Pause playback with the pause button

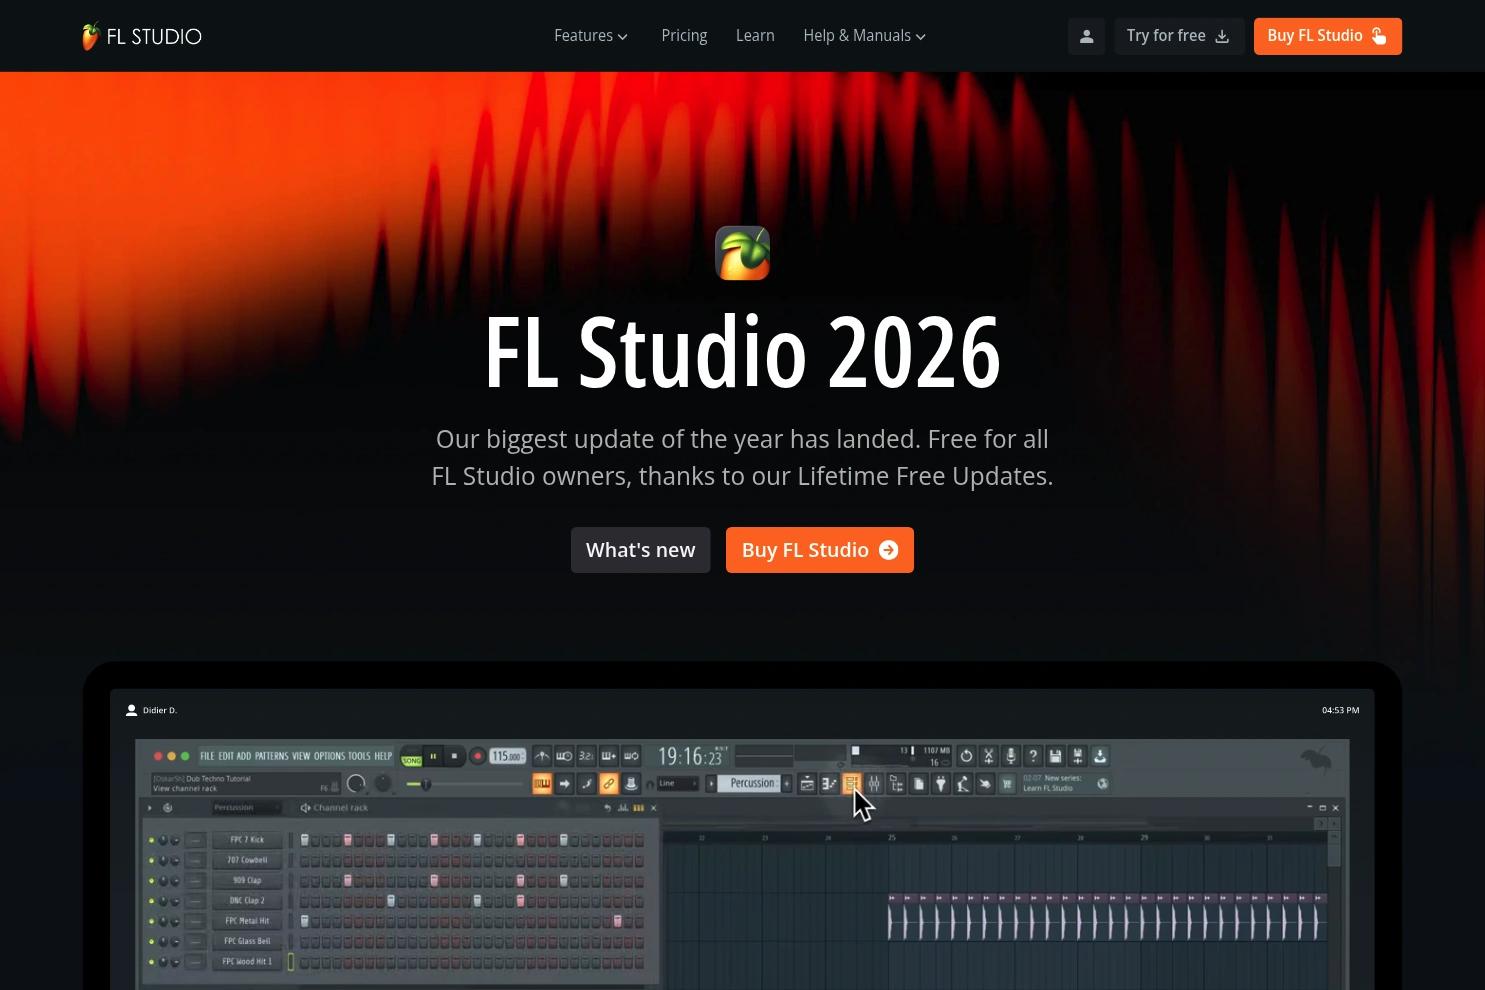pos(433,756)
